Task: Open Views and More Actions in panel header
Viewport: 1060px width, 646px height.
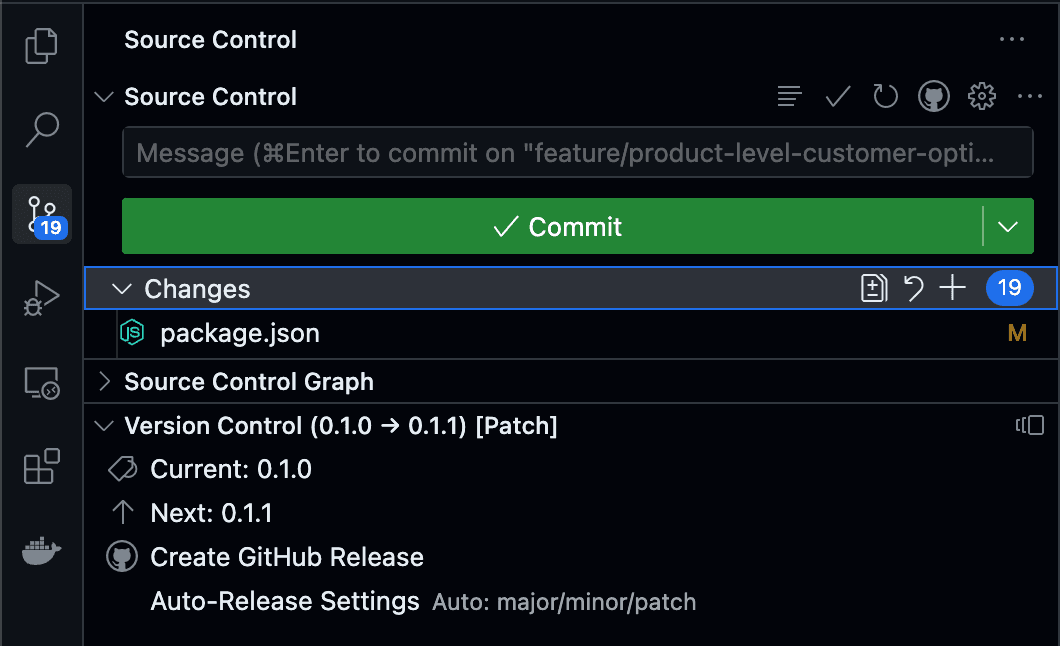Action: tap(1012, 39)
